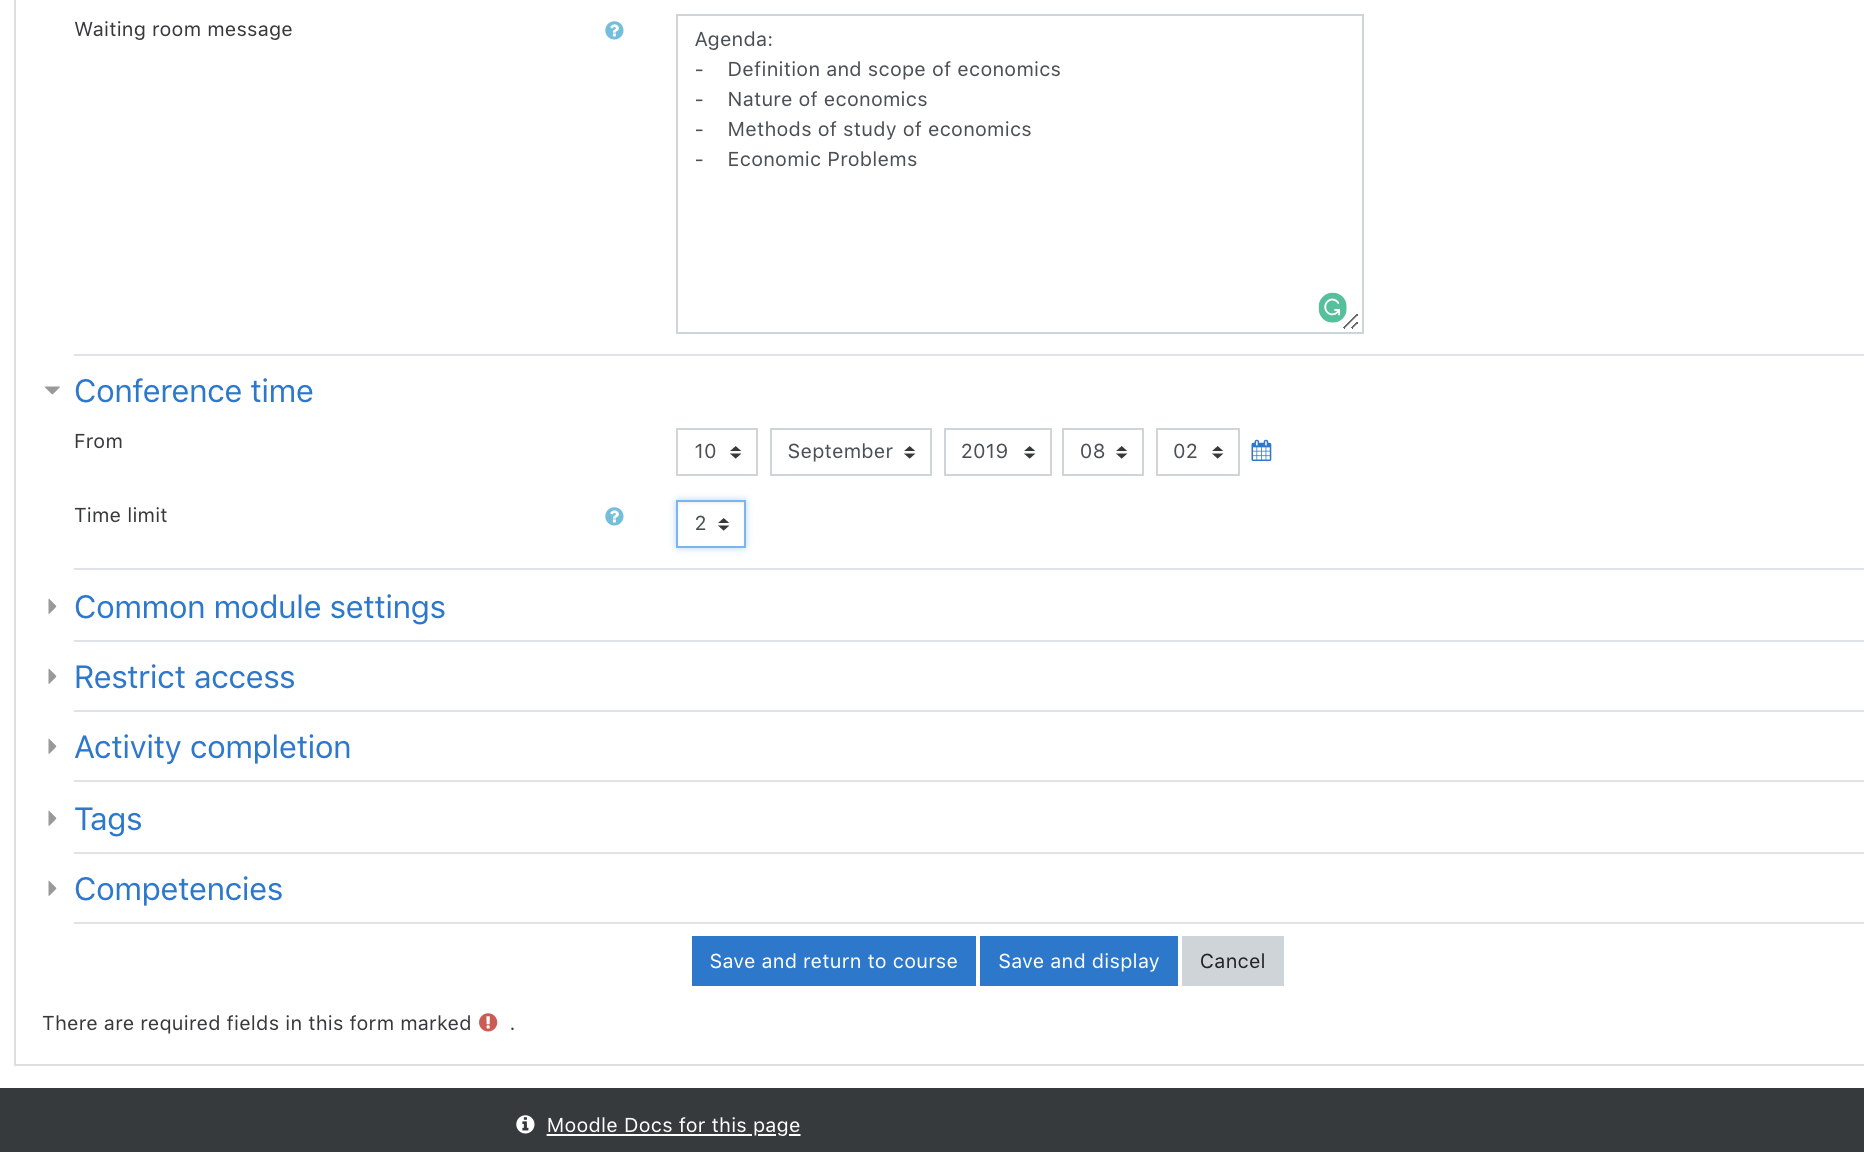The image size is (1864, 1152).
Task: Open the year dropdown showing 2019
Action: point(997,451)
